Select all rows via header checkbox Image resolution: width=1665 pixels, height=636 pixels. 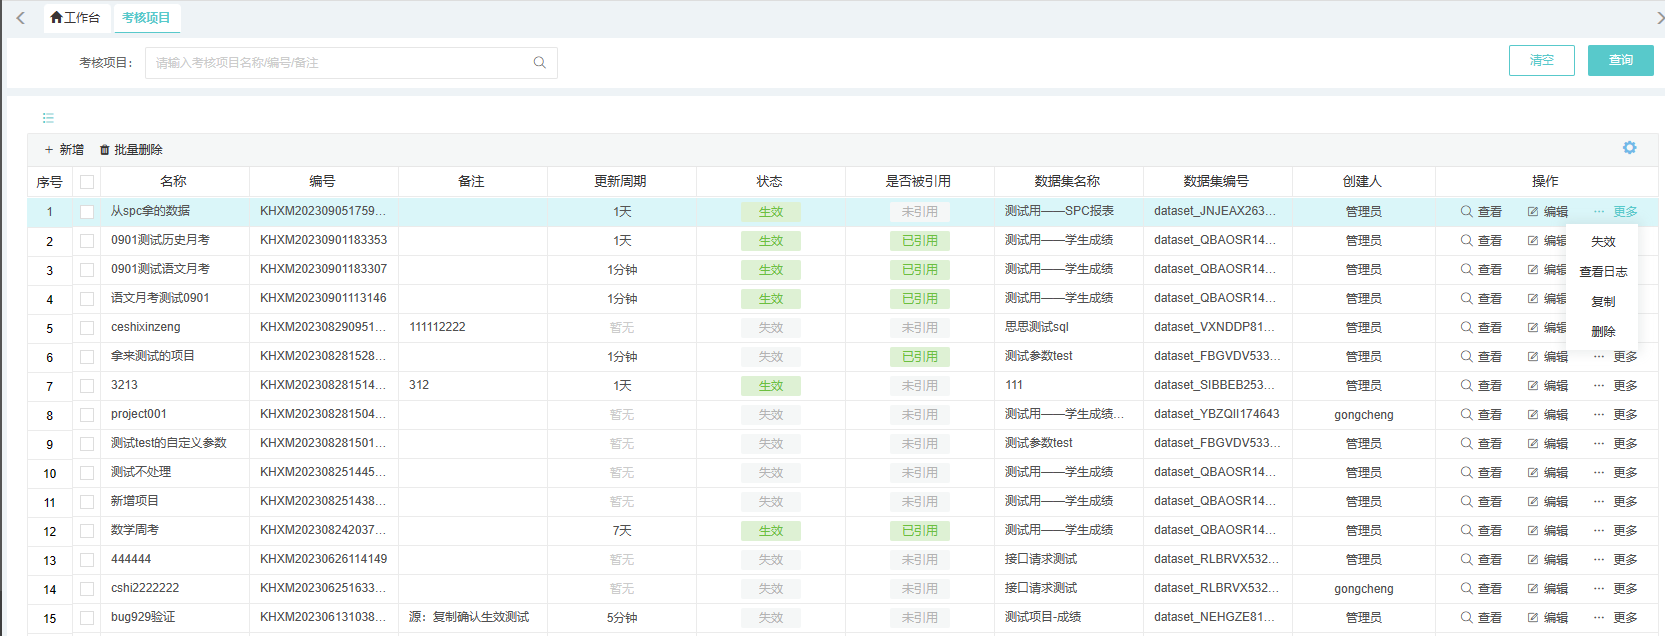87,182
